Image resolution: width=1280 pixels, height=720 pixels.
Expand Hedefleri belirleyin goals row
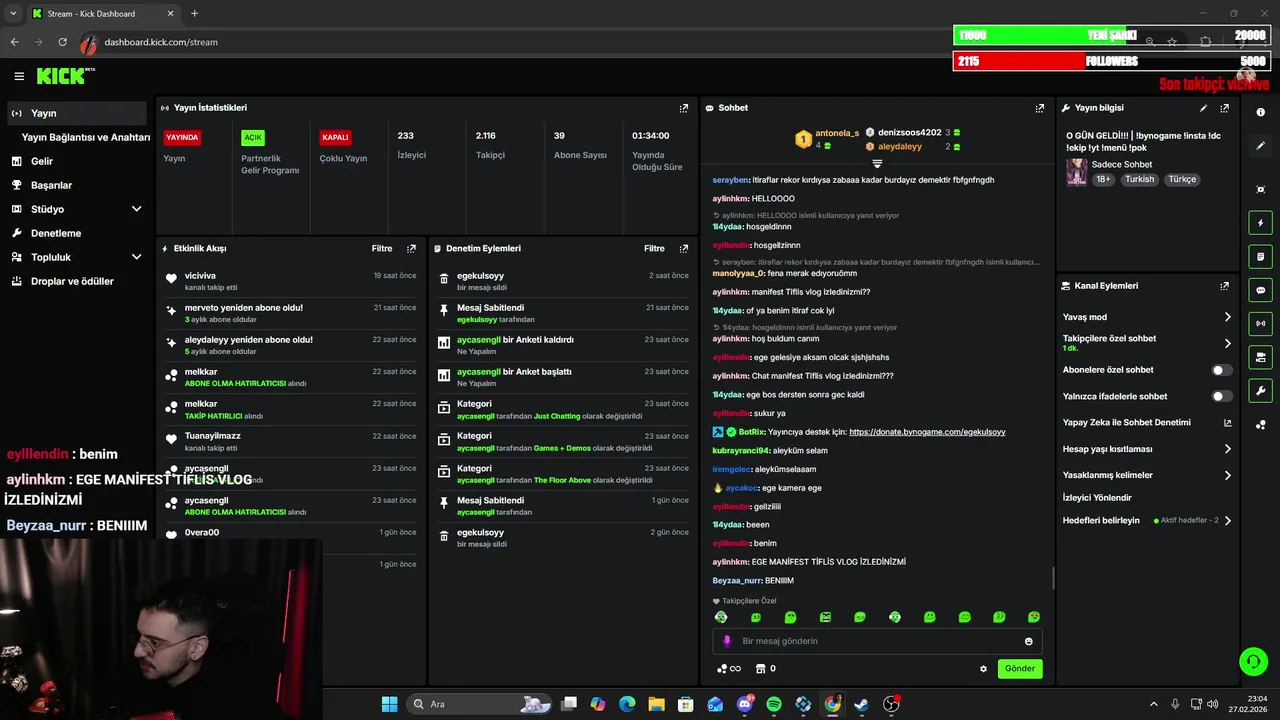point(1147,520)
